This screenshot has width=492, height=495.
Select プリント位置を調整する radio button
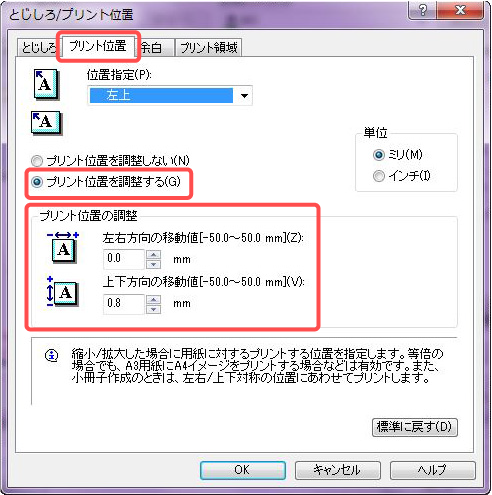coord(37,182)
